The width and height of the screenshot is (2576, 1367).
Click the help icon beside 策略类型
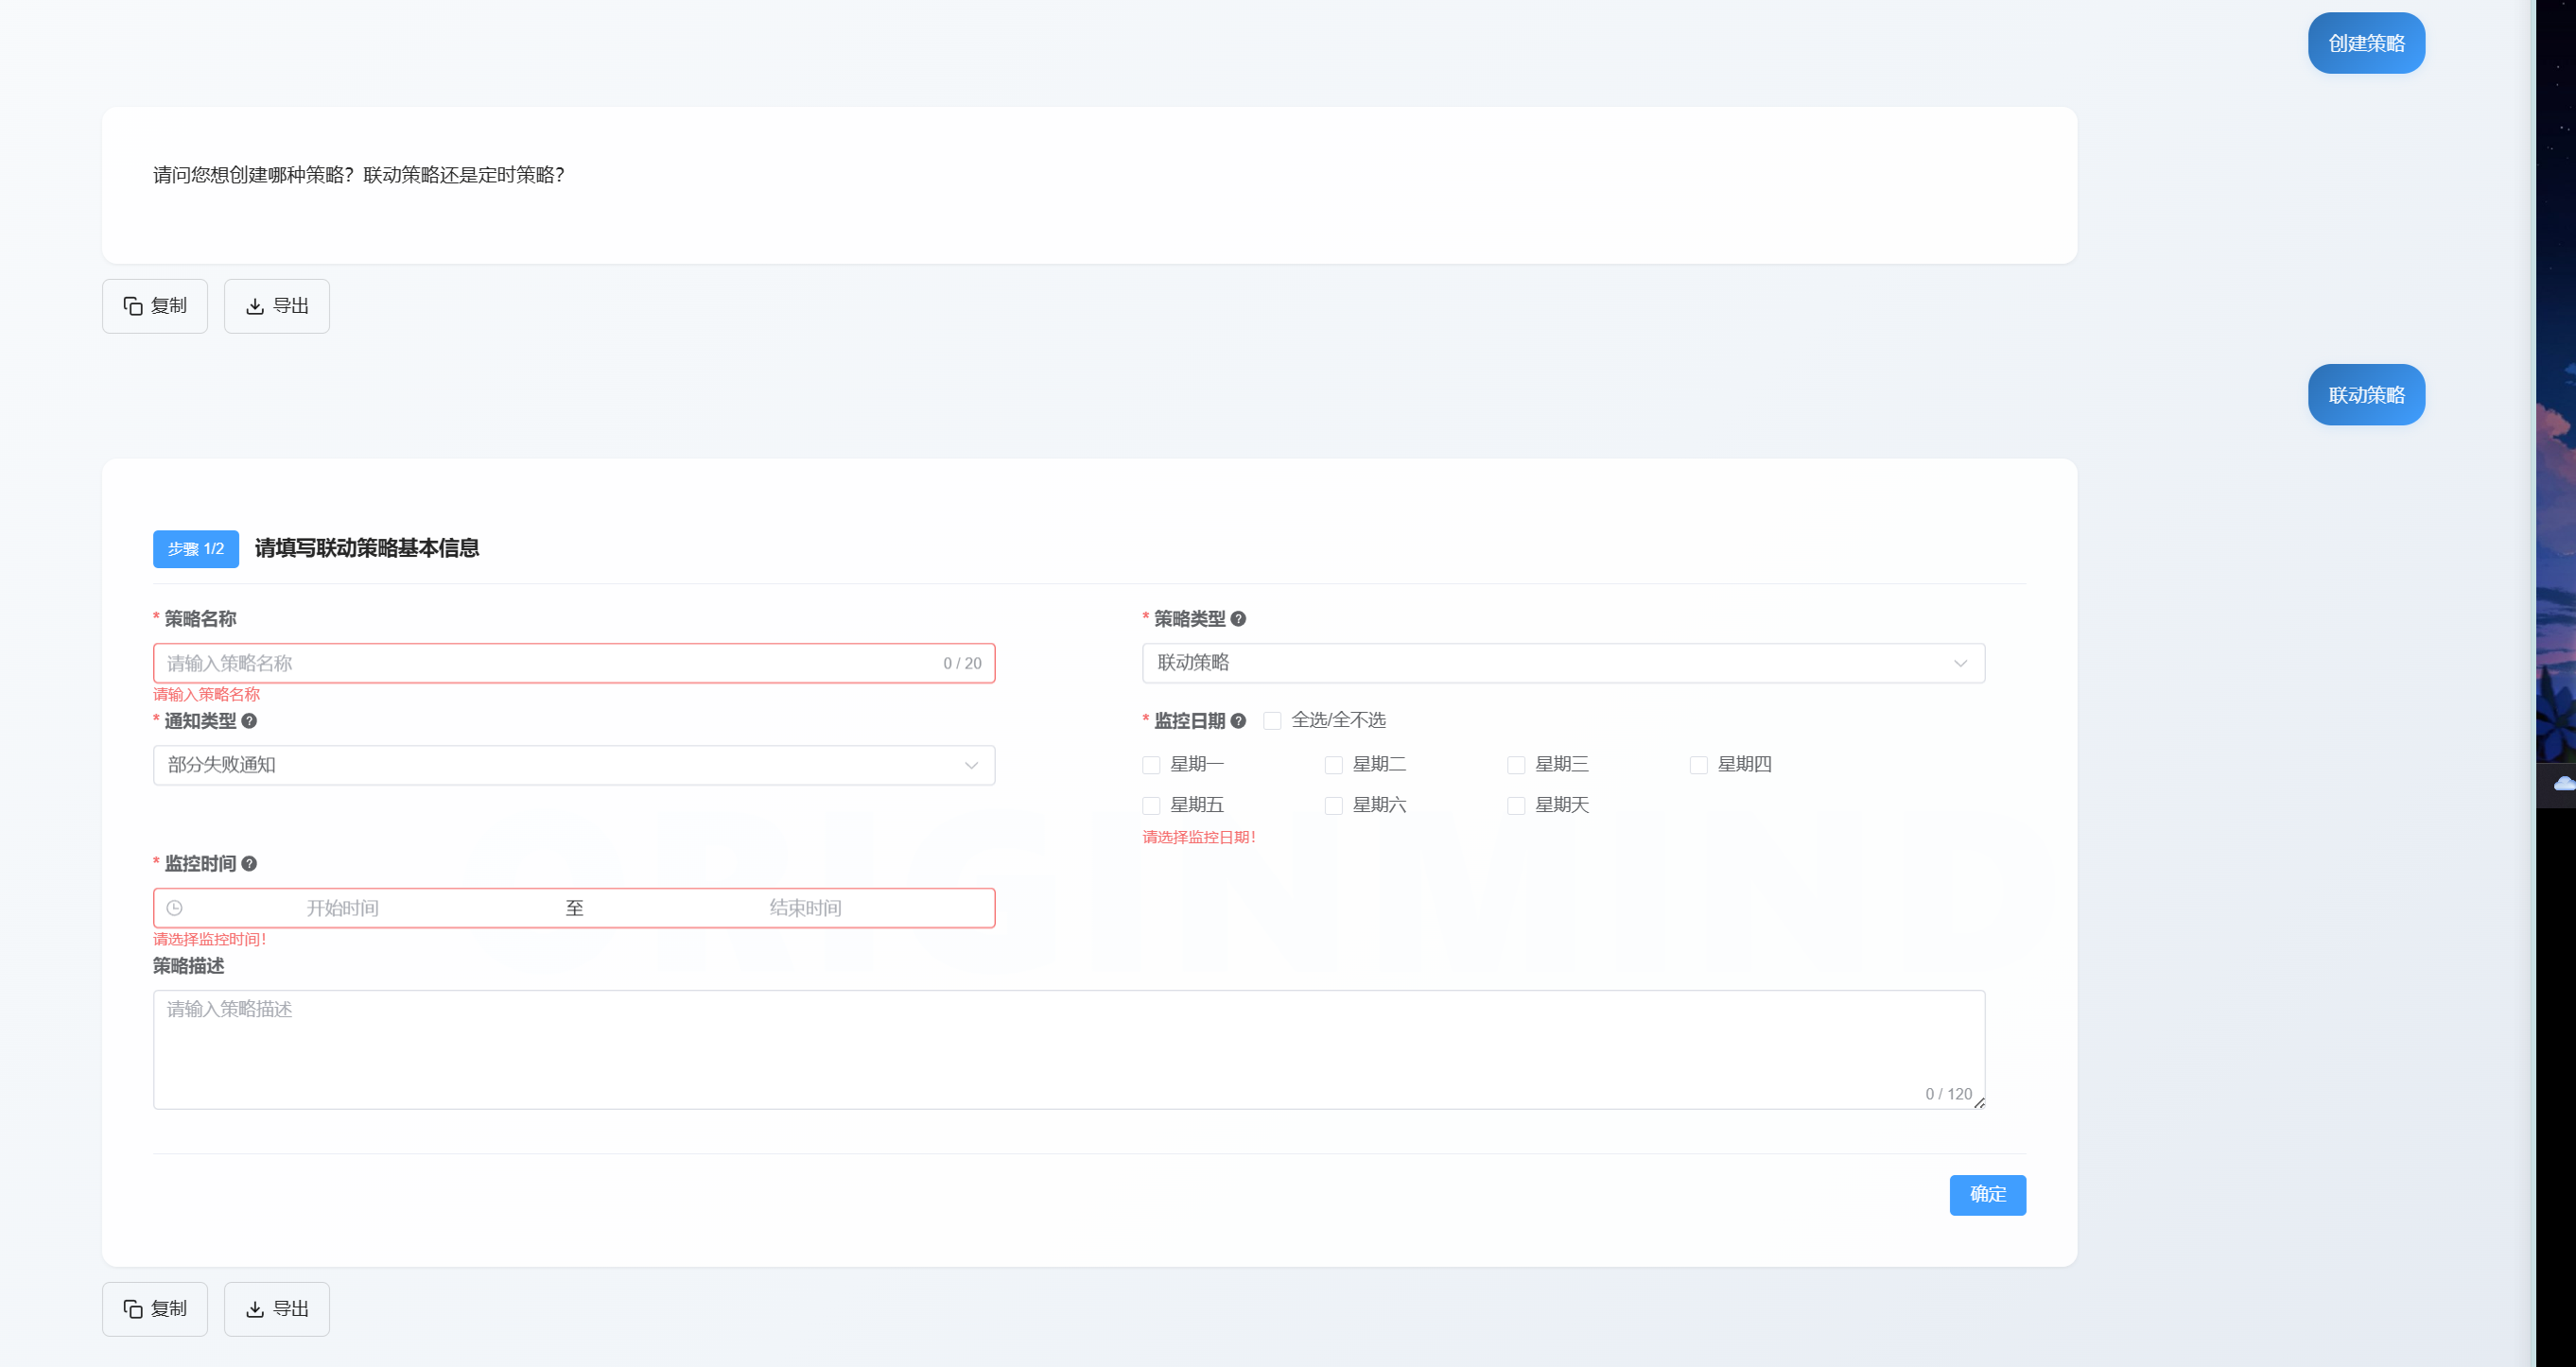pyautogui.click(x=1238, y=619)
